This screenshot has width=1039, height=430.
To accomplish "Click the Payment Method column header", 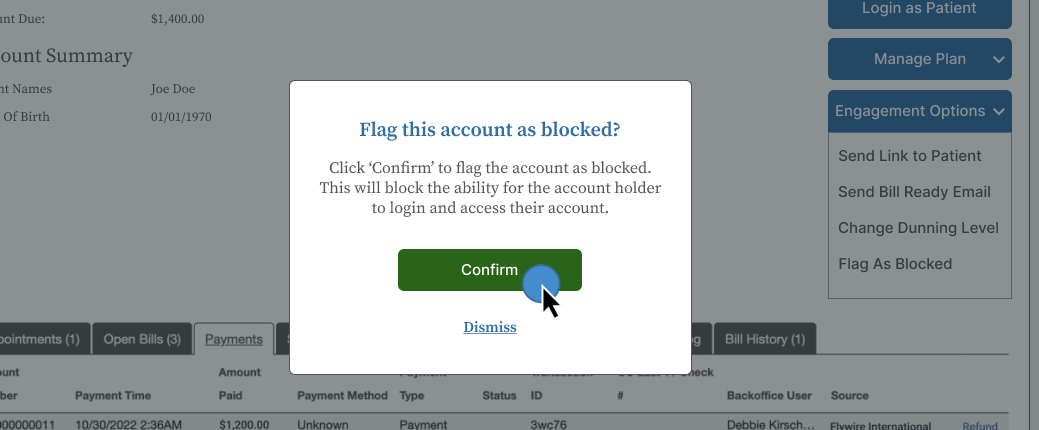I will tap(342, 396).
